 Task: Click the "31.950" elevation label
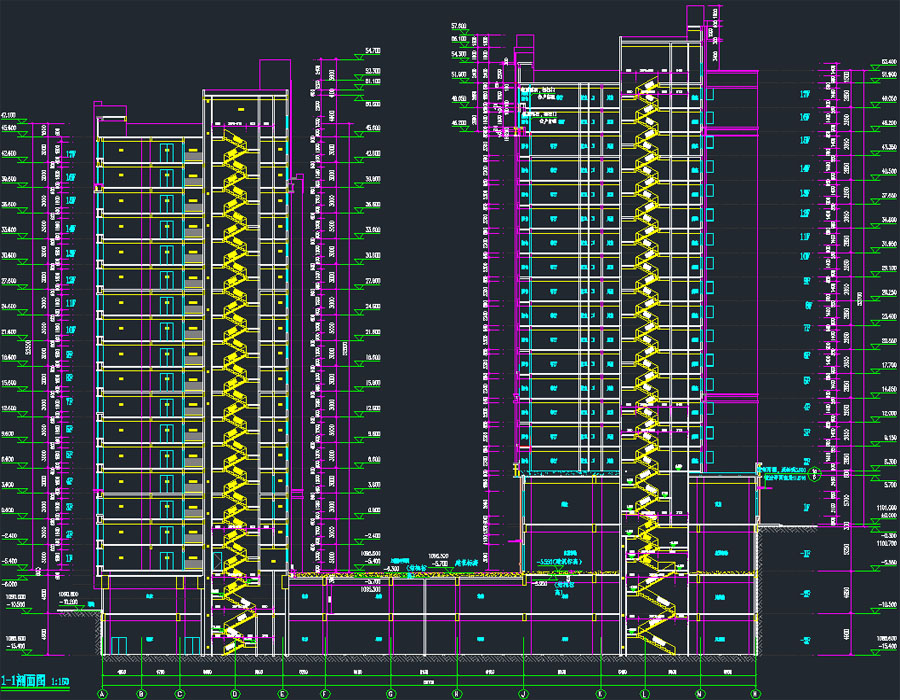[x=889, y=244]
